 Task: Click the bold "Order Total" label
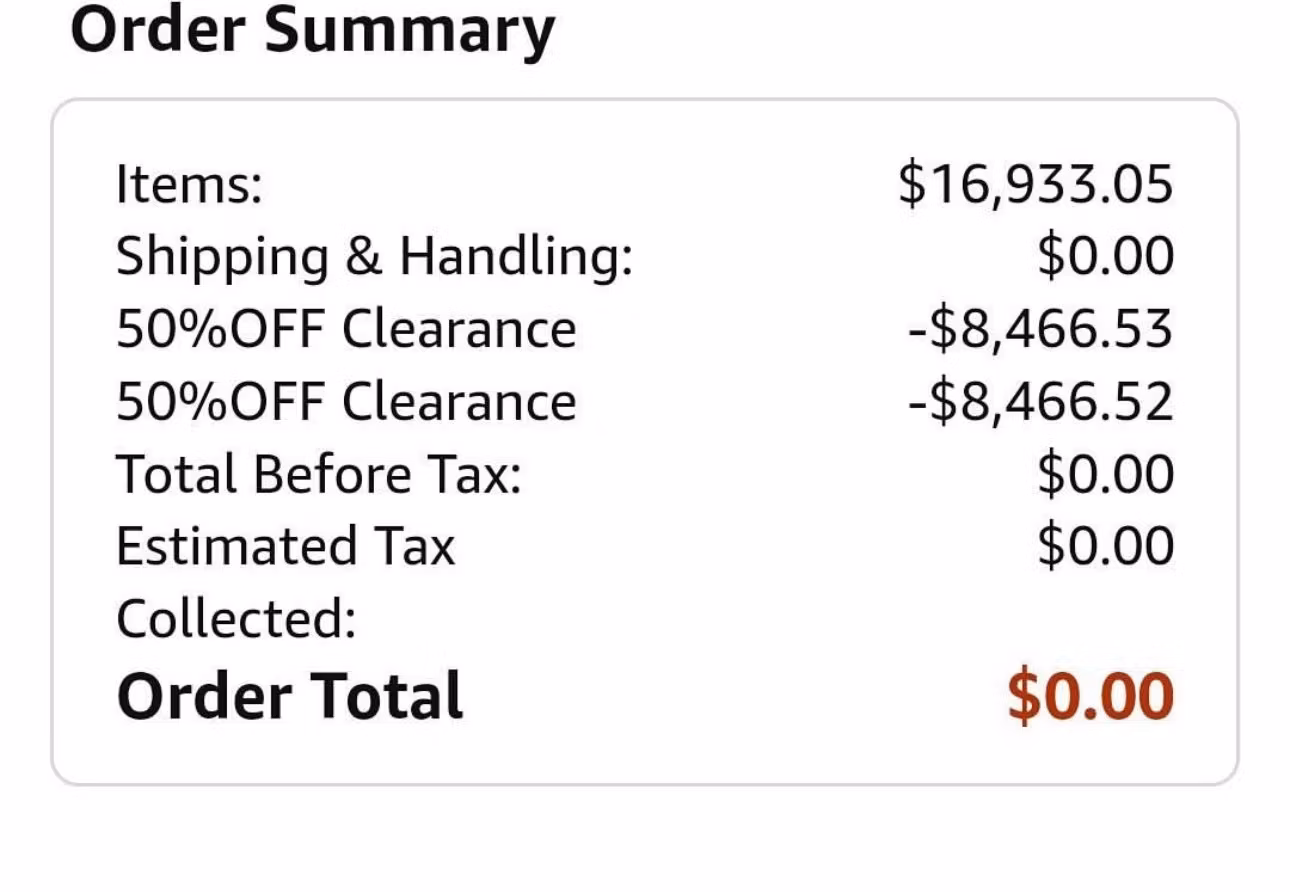tap(290, 695)
